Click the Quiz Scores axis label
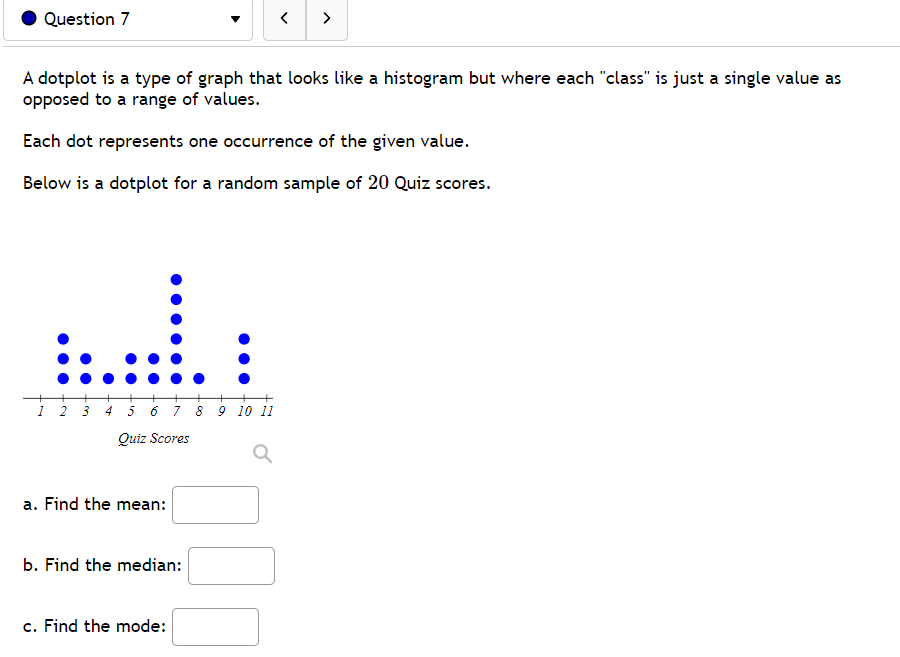900x657 pixels. click(153, 438)
